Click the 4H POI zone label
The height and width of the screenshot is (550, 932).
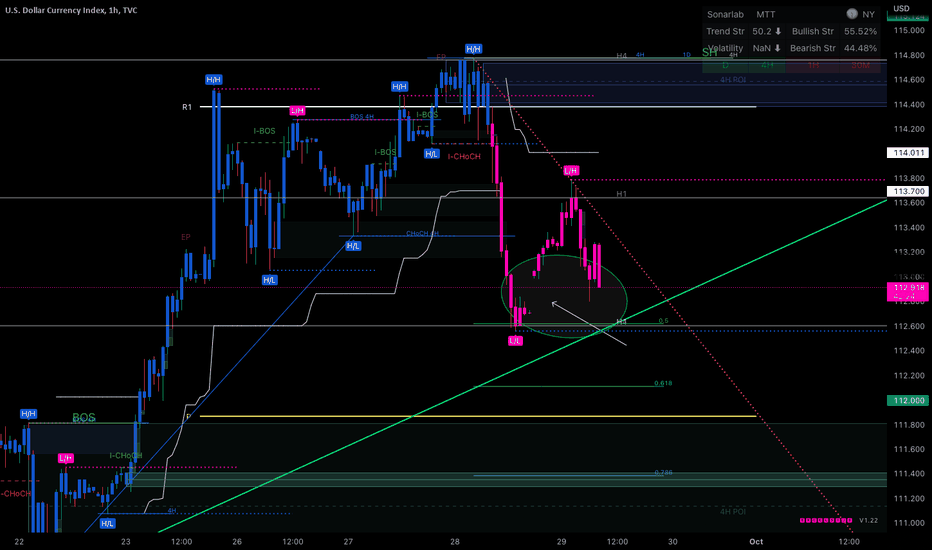coord(733,511)
